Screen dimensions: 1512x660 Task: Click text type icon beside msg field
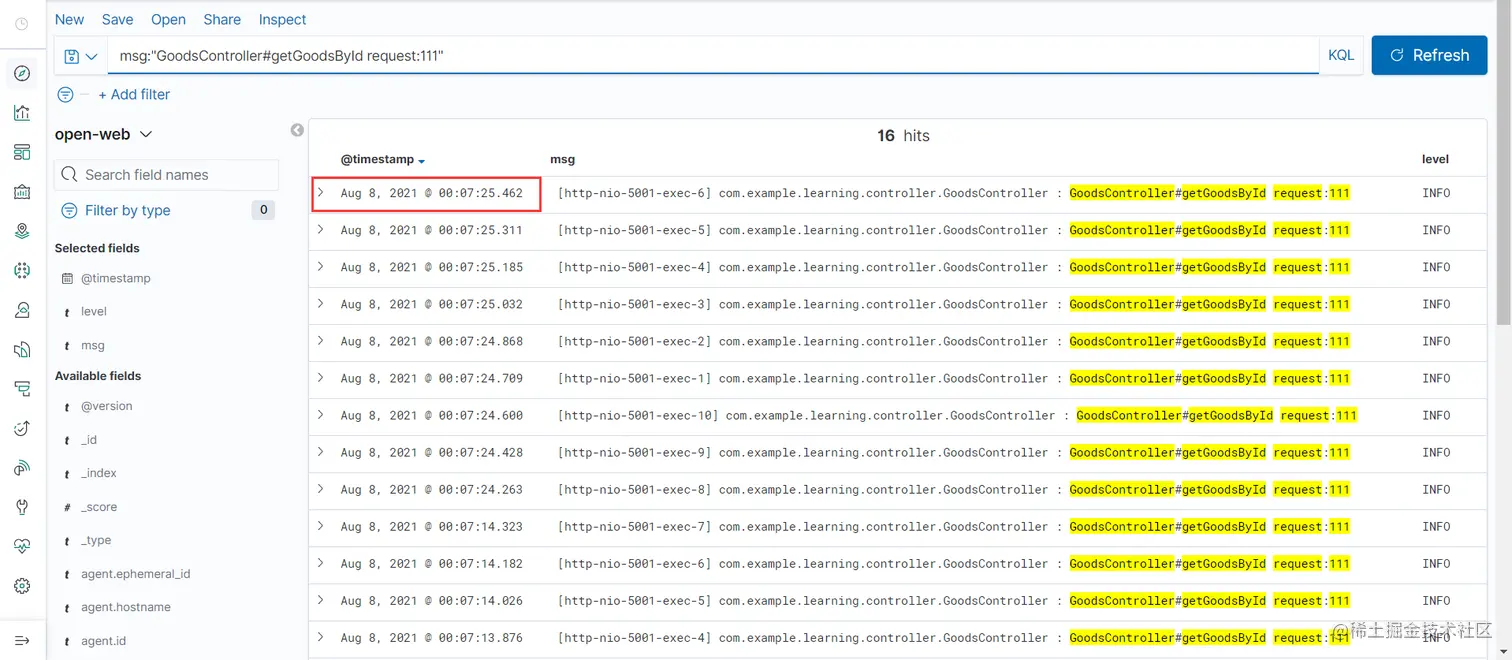click(x=67, y=345)
